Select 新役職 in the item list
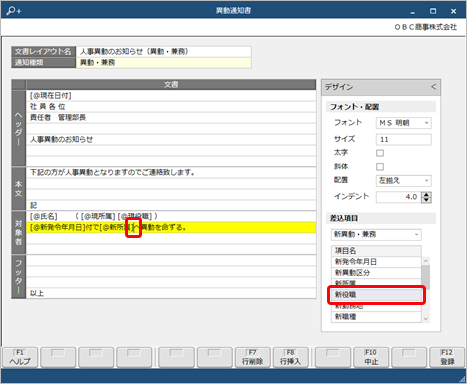 point(376,295)
